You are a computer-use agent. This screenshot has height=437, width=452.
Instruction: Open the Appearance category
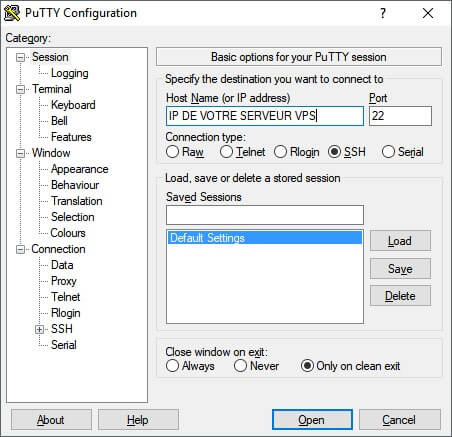(80, 169)
